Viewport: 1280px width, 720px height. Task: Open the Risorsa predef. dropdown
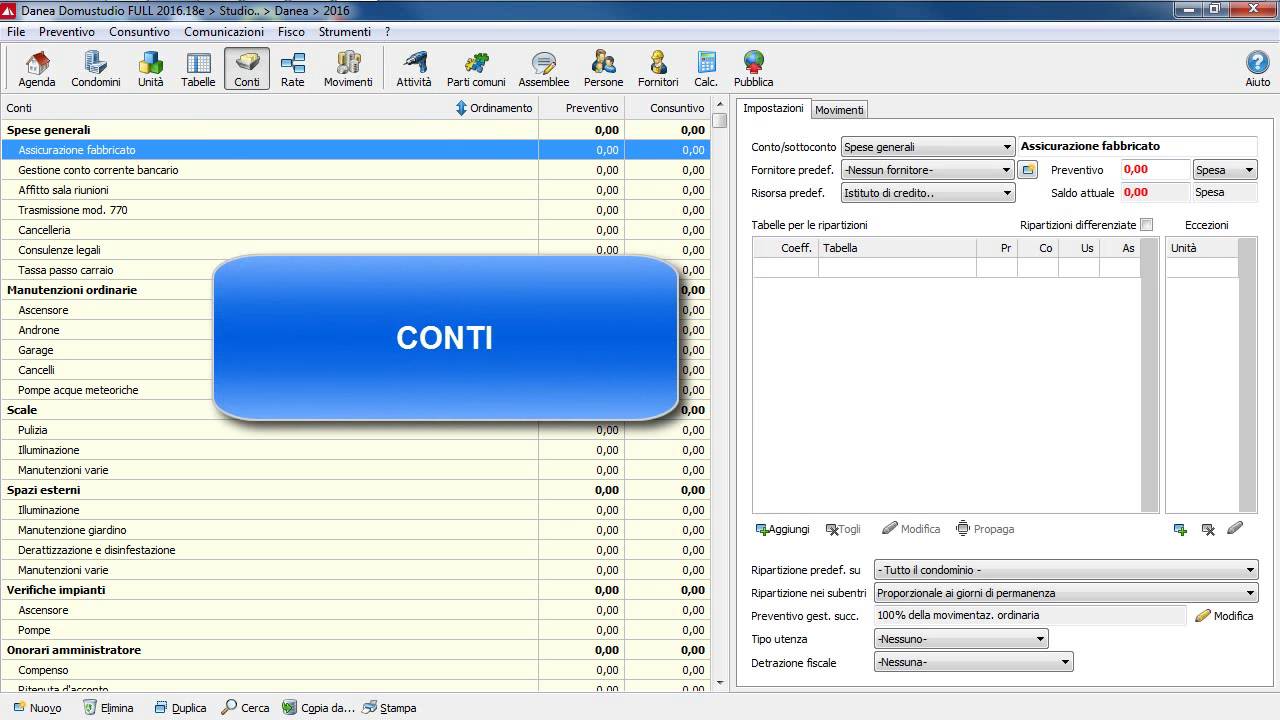[x=928, y=193]
